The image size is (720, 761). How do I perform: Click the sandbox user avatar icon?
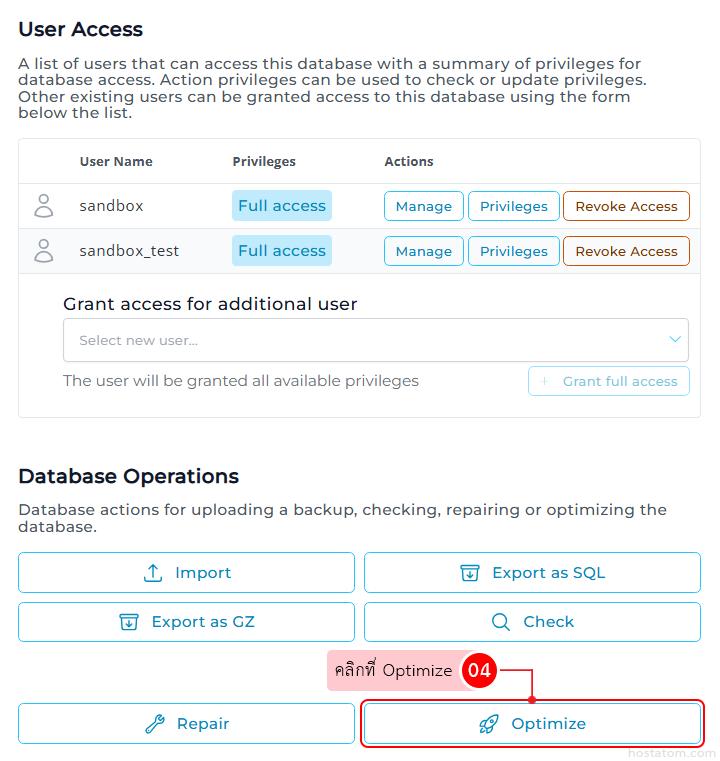[x=44, y=206]
